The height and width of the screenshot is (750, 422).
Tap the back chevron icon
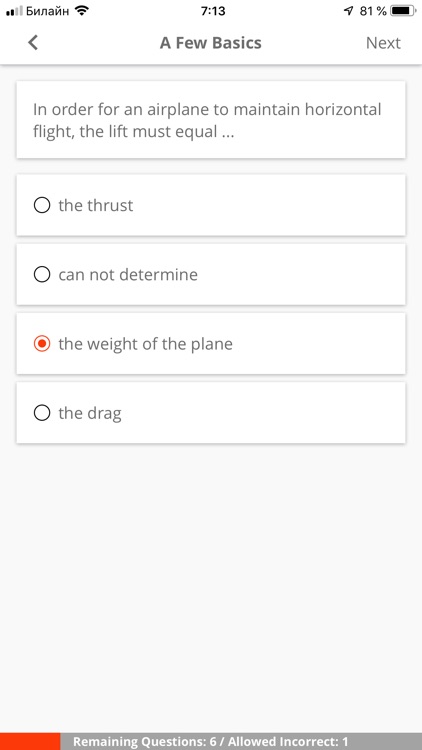[33, 43]
